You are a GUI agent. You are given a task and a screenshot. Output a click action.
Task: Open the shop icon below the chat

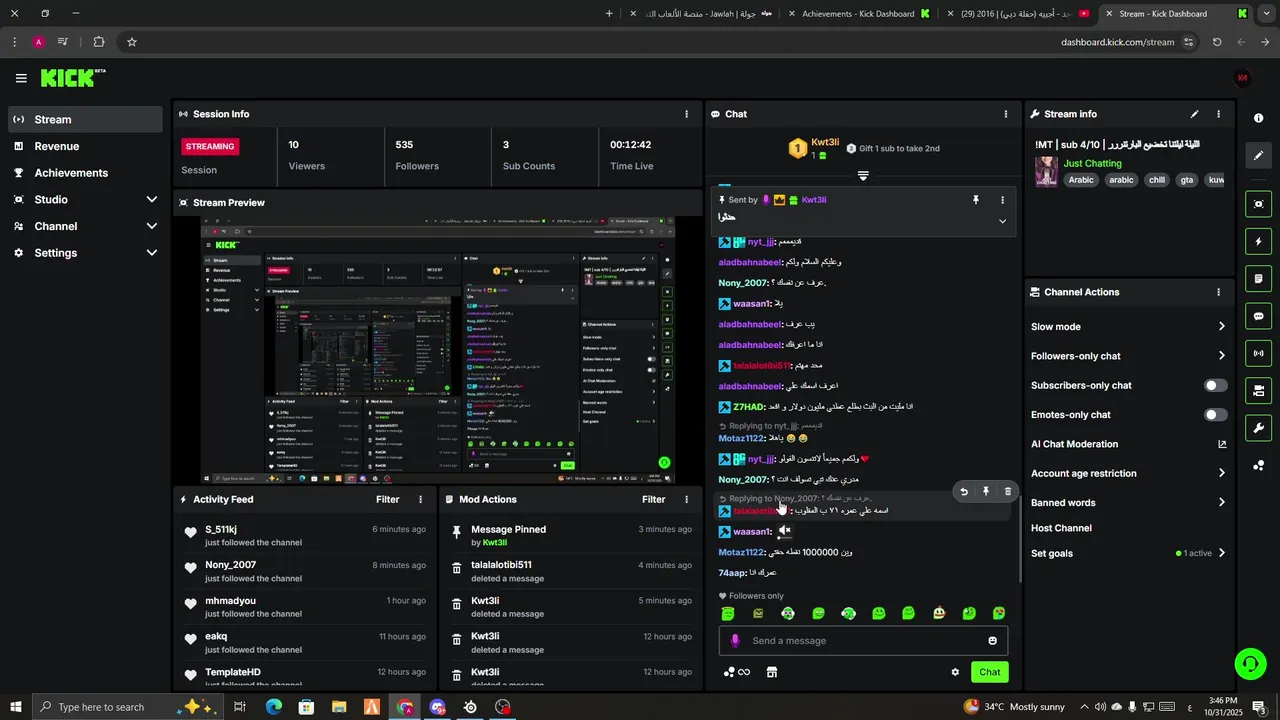[772, 672]
